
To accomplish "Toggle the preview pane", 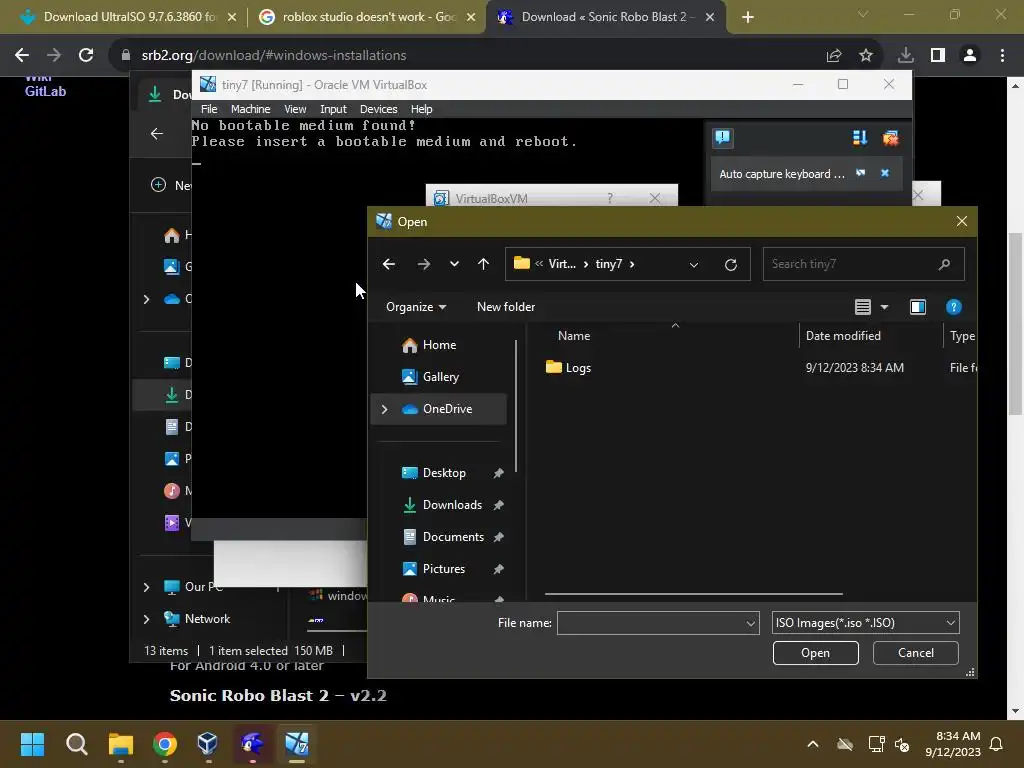I will click(918, 307).
